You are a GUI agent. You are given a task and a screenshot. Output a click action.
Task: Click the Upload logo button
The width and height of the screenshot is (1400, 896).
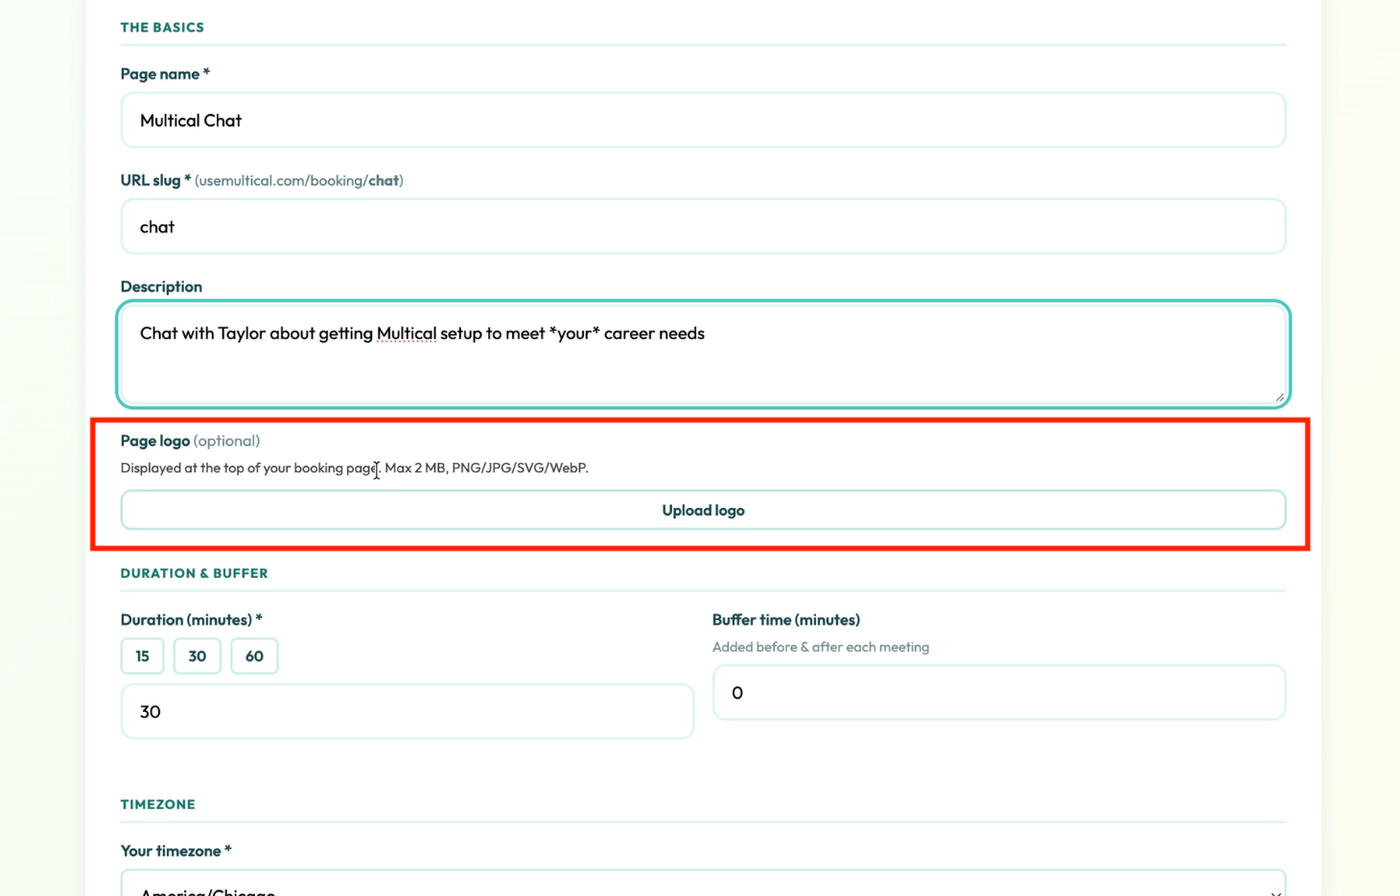(x=703, y=510)
